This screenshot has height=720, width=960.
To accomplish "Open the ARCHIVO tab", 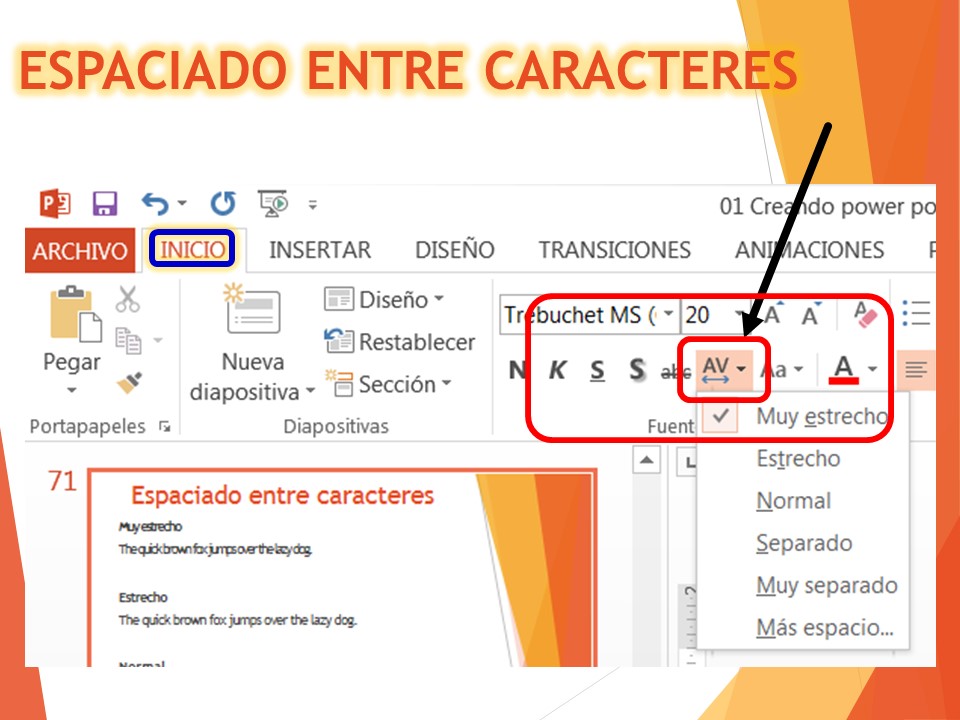I will tap(80, 250).
